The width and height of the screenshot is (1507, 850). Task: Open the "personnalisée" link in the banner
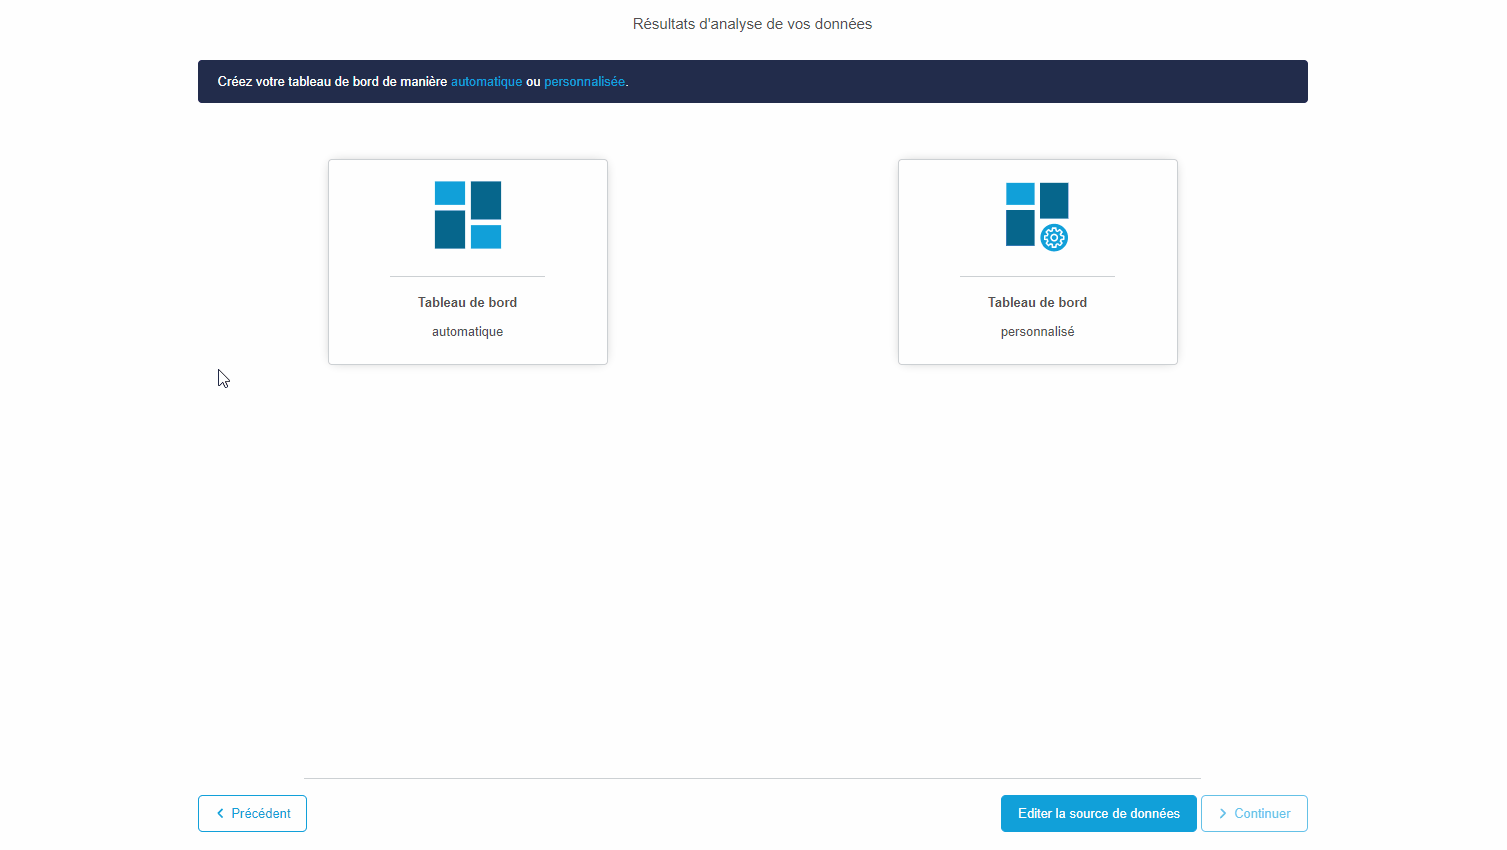[584, 82]
